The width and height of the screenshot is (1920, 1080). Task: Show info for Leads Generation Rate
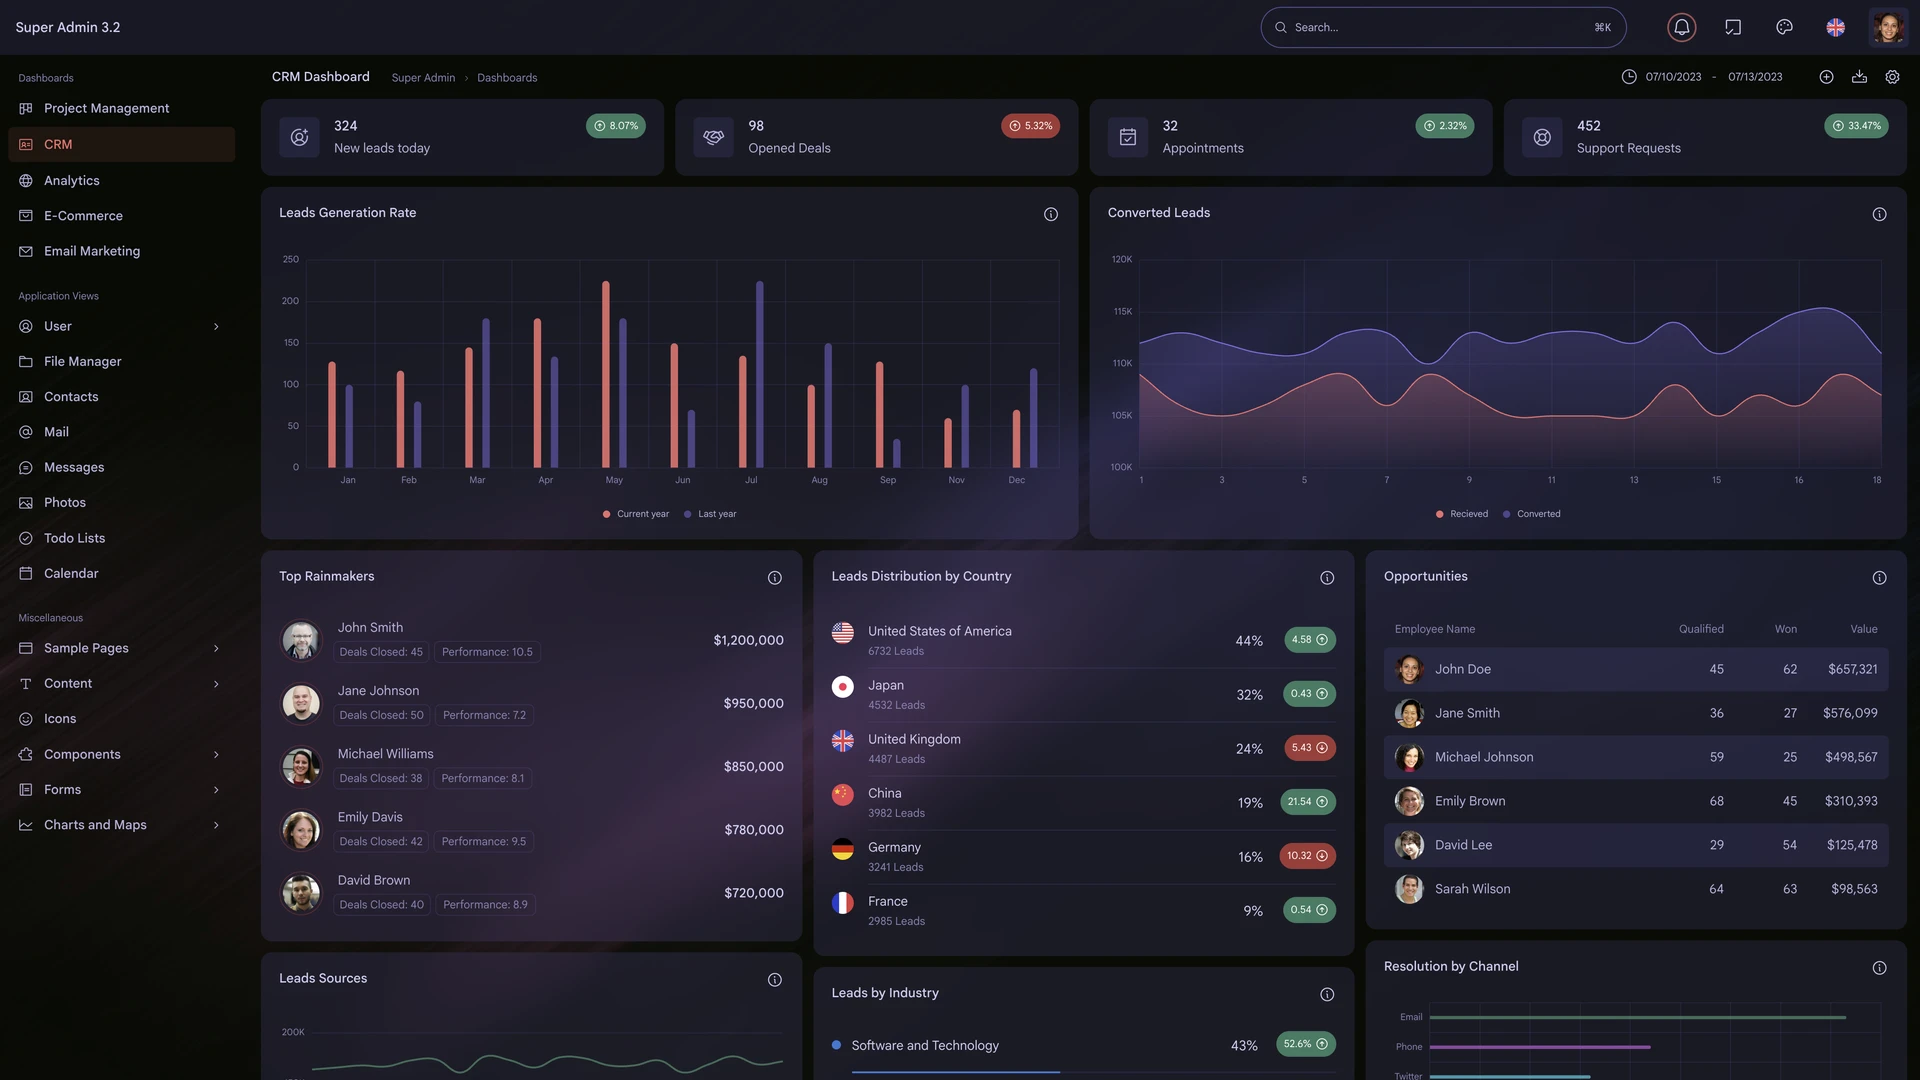pos(1051,214)
